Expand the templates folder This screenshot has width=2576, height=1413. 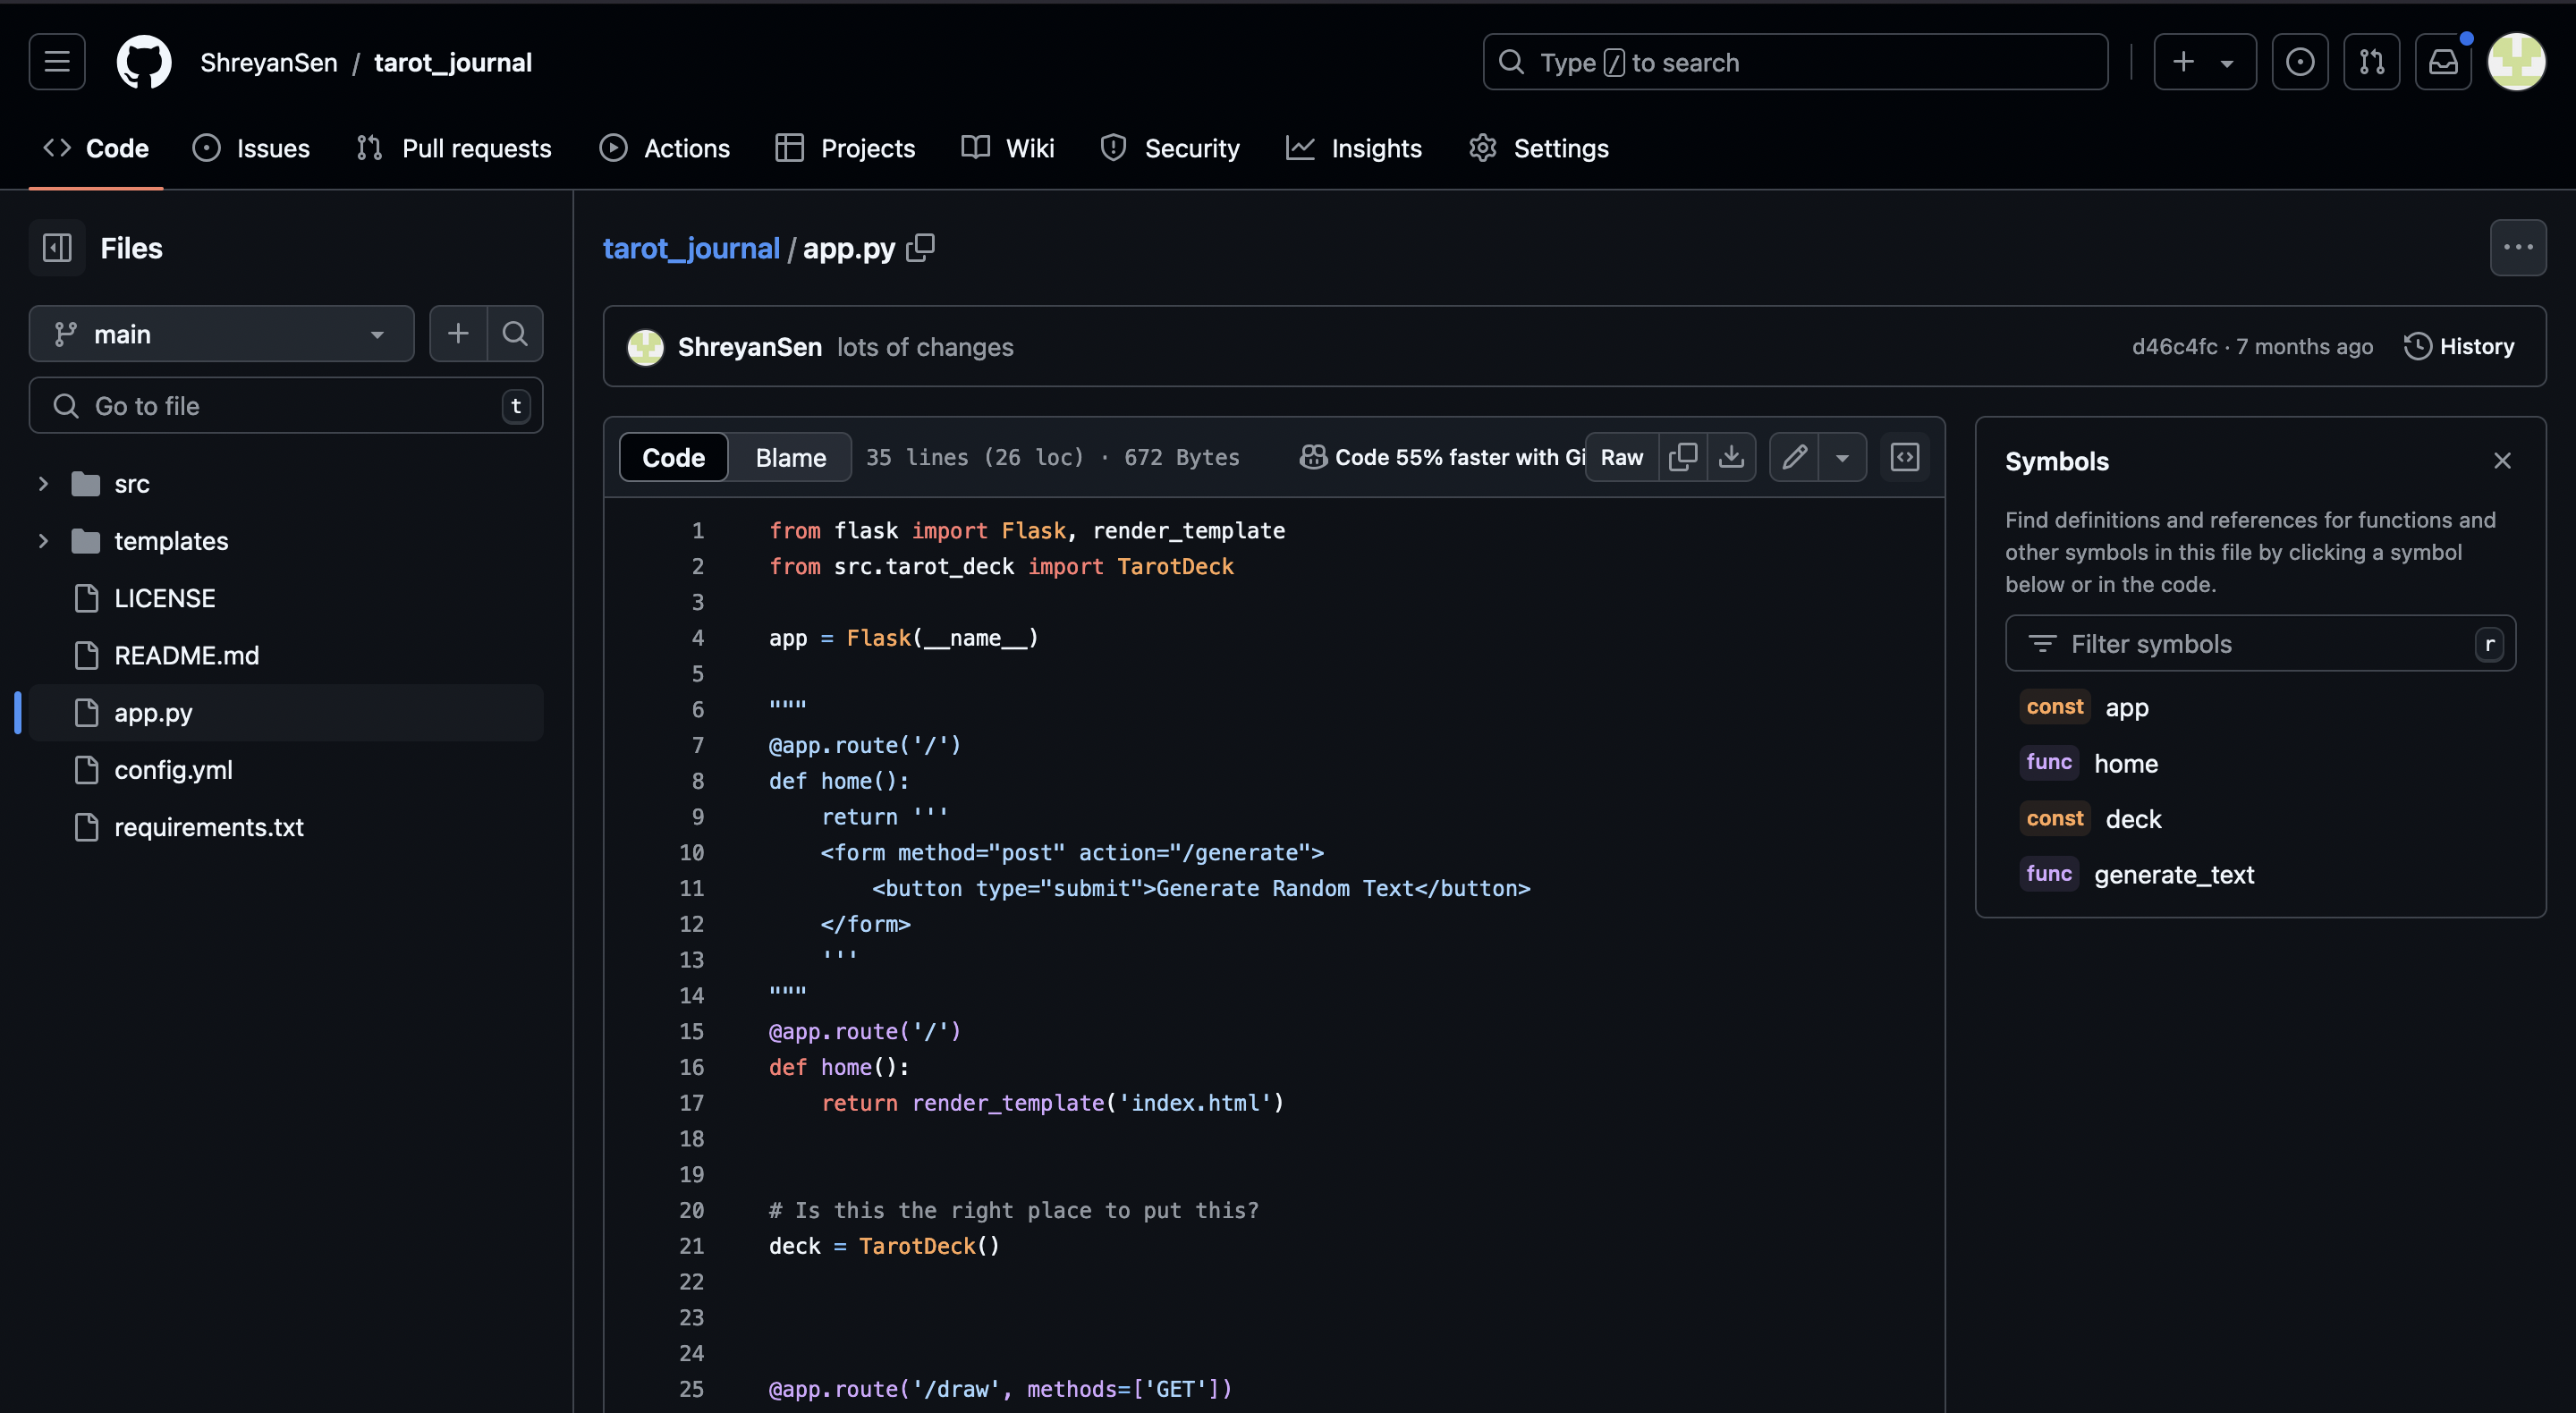[x=43, y=540]
